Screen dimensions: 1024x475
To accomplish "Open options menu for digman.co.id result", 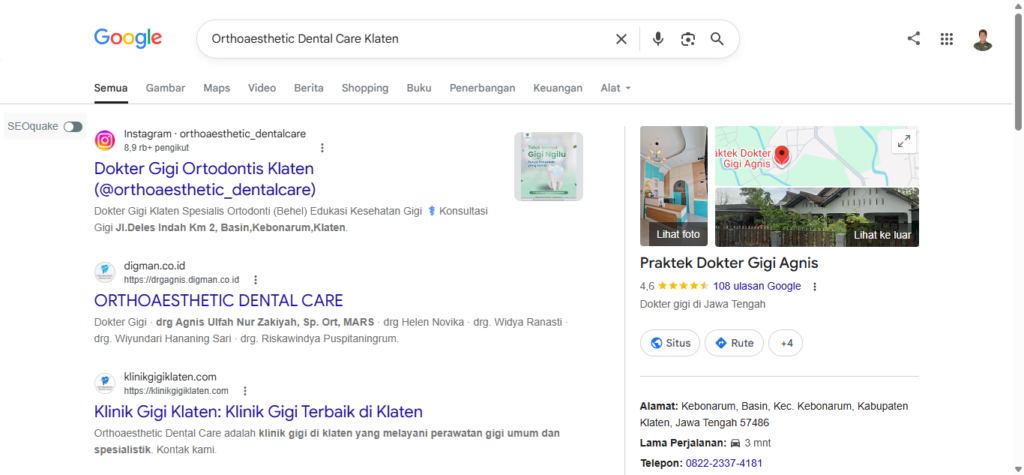I will pos(255,280).
